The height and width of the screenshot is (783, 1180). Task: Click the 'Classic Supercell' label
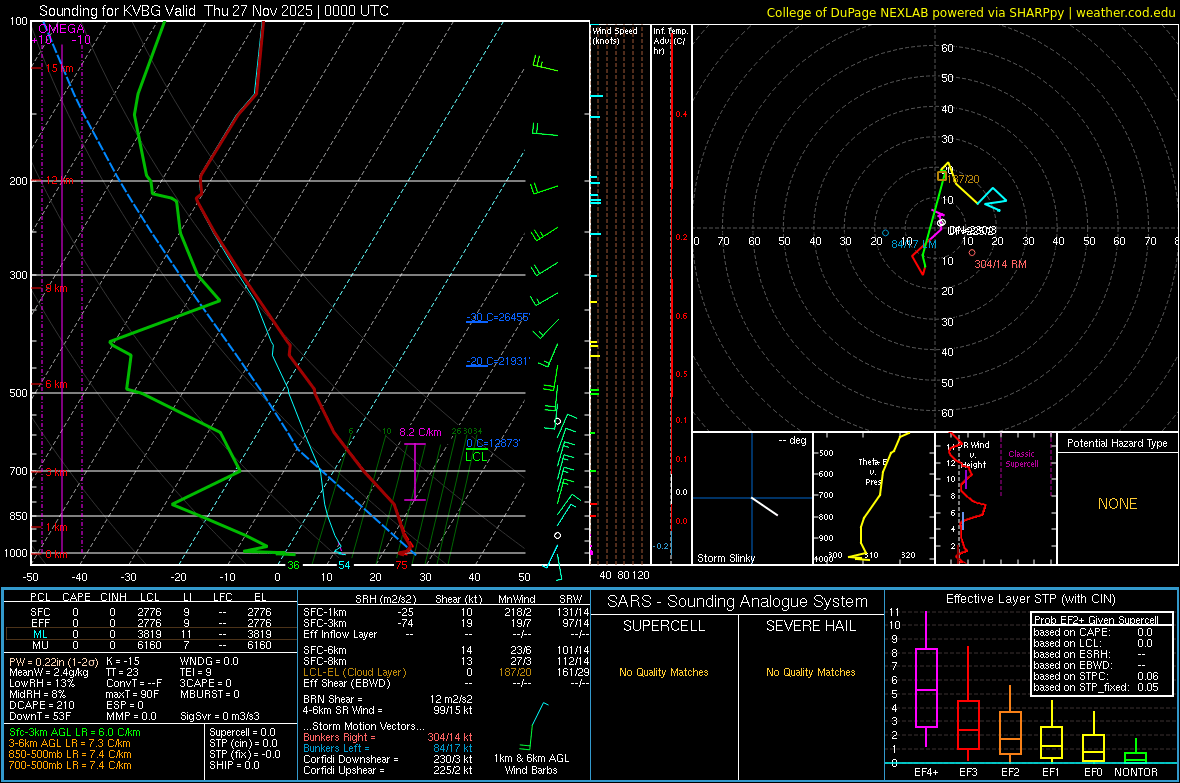1021,459
